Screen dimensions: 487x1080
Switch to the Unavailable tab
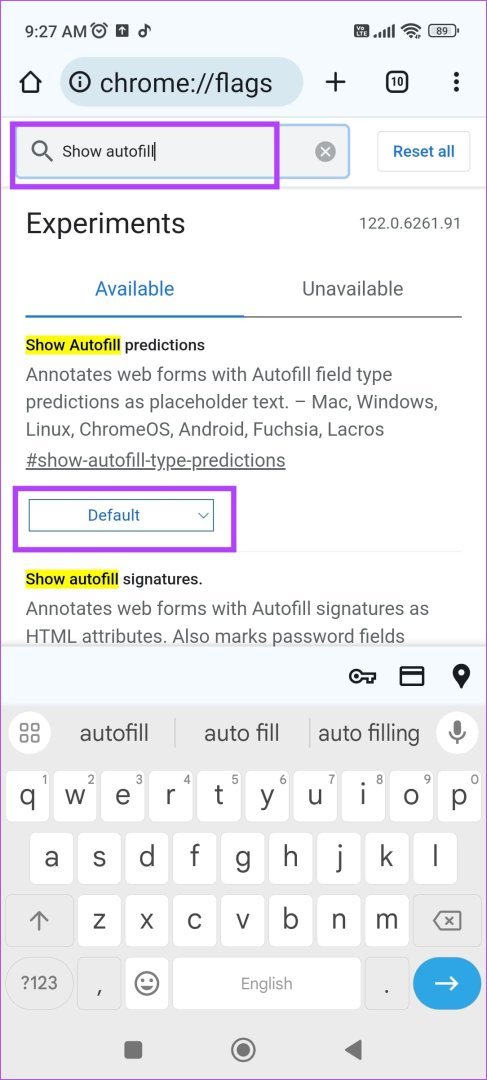click(353, 289)
